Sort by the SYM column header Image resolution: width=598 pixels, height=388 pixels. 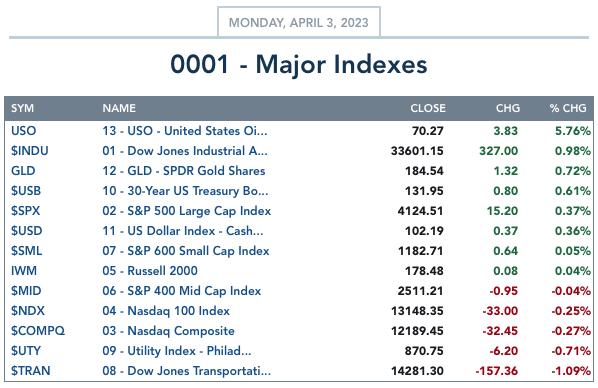23,108
